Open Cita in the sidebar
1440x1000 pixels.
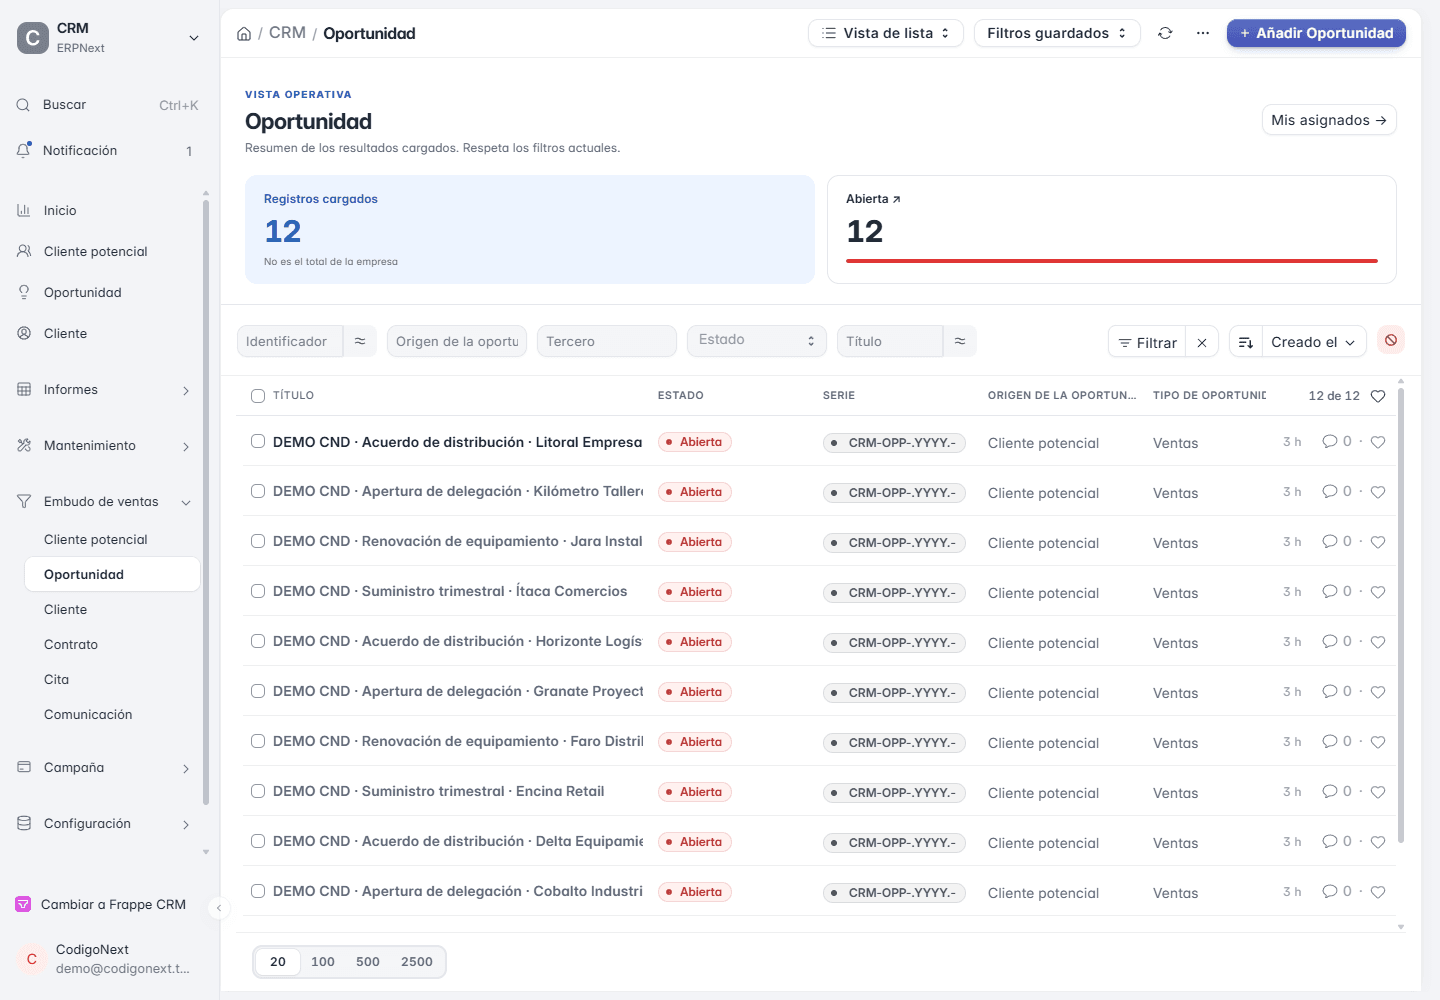pyautogui.click(x=57, y=679)
